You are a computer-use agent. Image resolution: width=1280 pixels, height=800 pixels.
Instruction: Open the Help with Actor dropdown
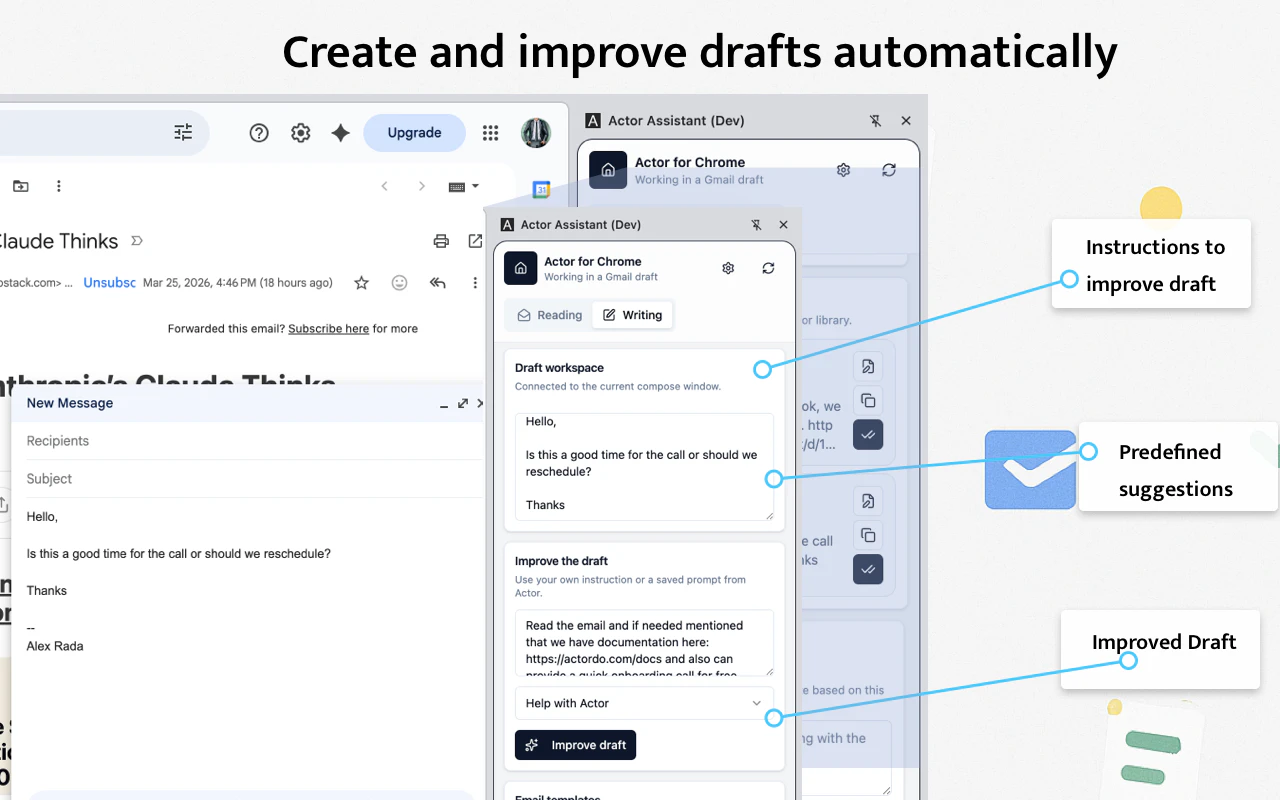point(643,703)
